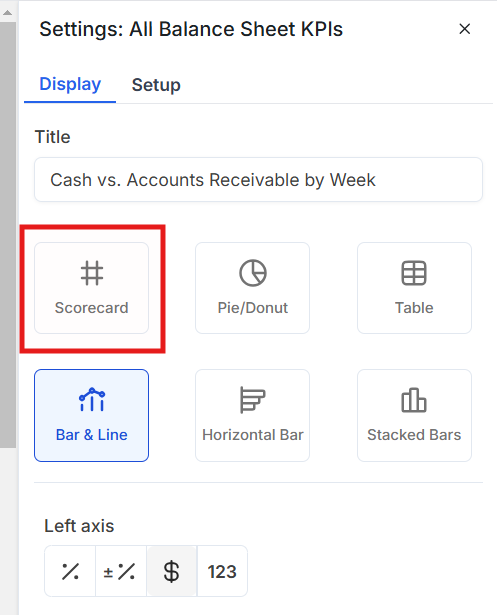Pick the Stacked Bars label
This screenshot has width=497, height=615.
click(414, 435)
